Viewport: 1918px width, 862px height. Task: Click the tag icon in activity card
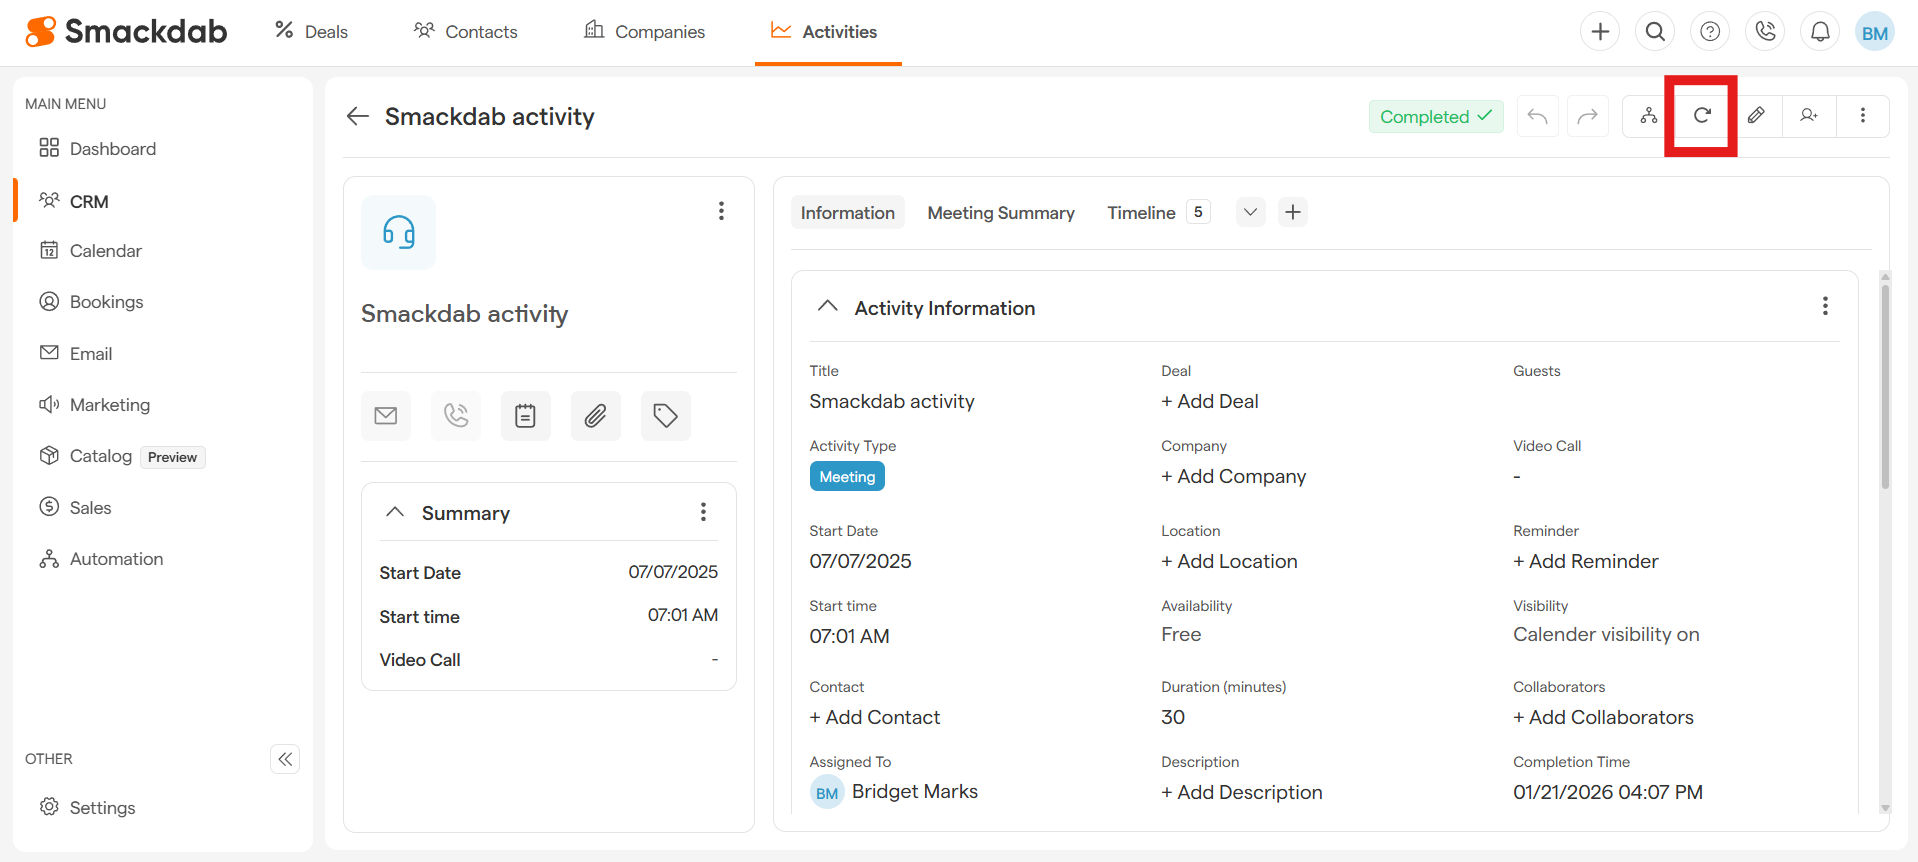click(665, 416)
